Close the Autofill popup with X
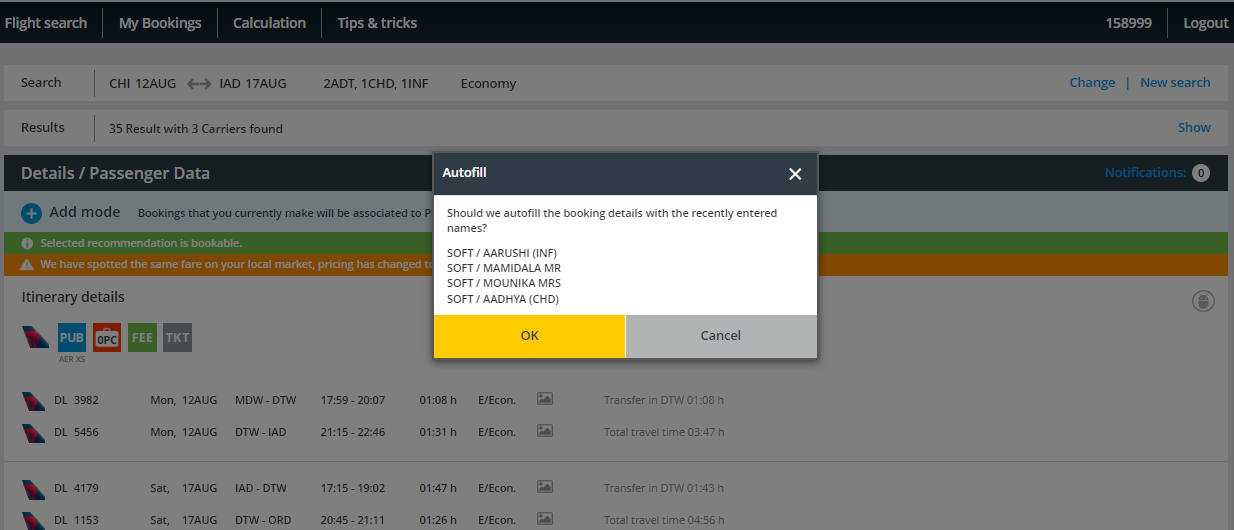The height and width of the screenshot is (530, 1234). [795, 174]
